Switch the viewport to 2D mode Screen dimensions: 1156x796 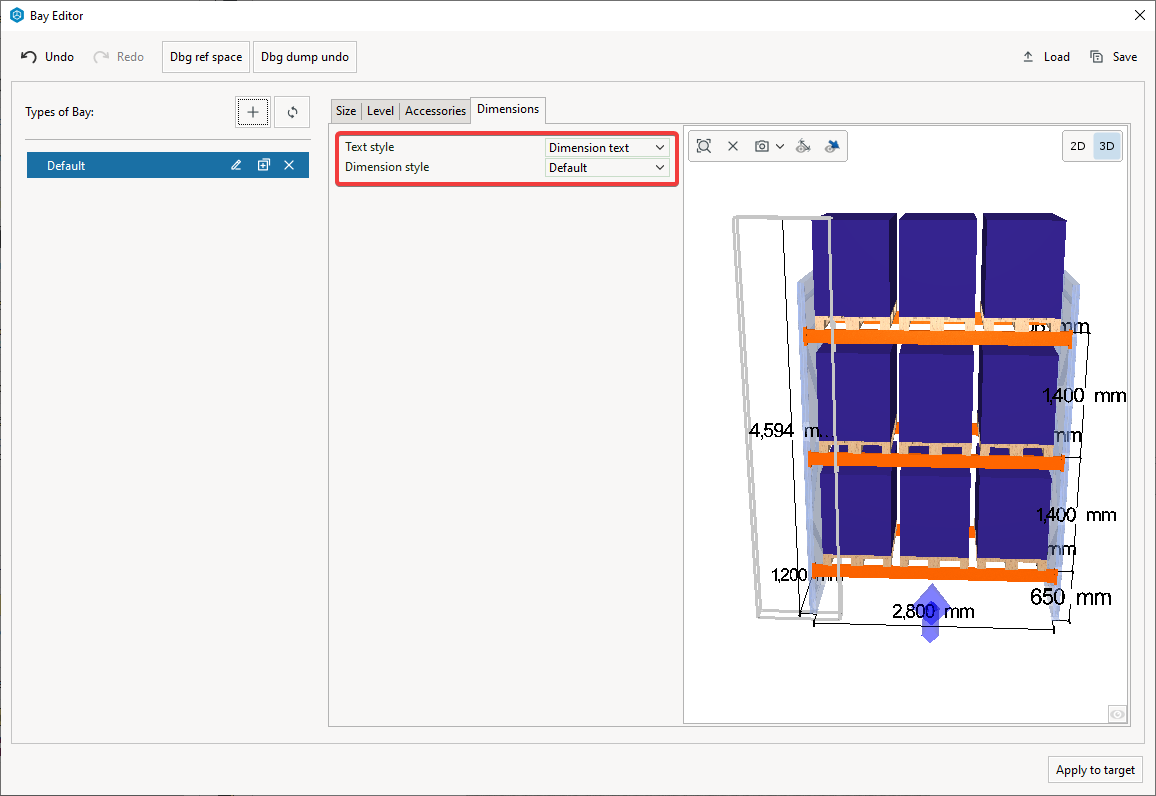(x=1077, y=146)
